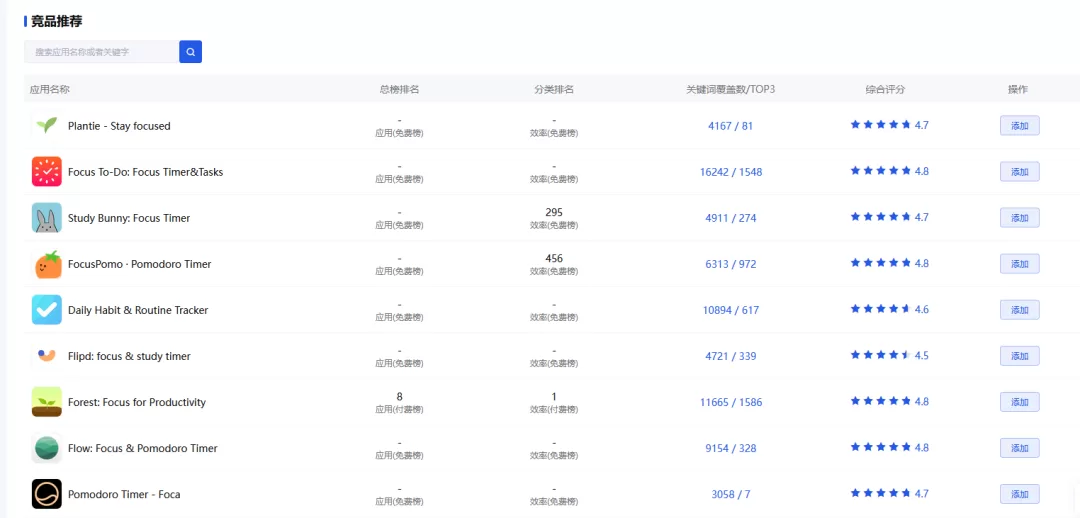The width and height of the screenshot is (1080, 518).
Task: Open keyword coverage 4167 / 81 link
Action: pyautogui.click(x=731, y=126)
